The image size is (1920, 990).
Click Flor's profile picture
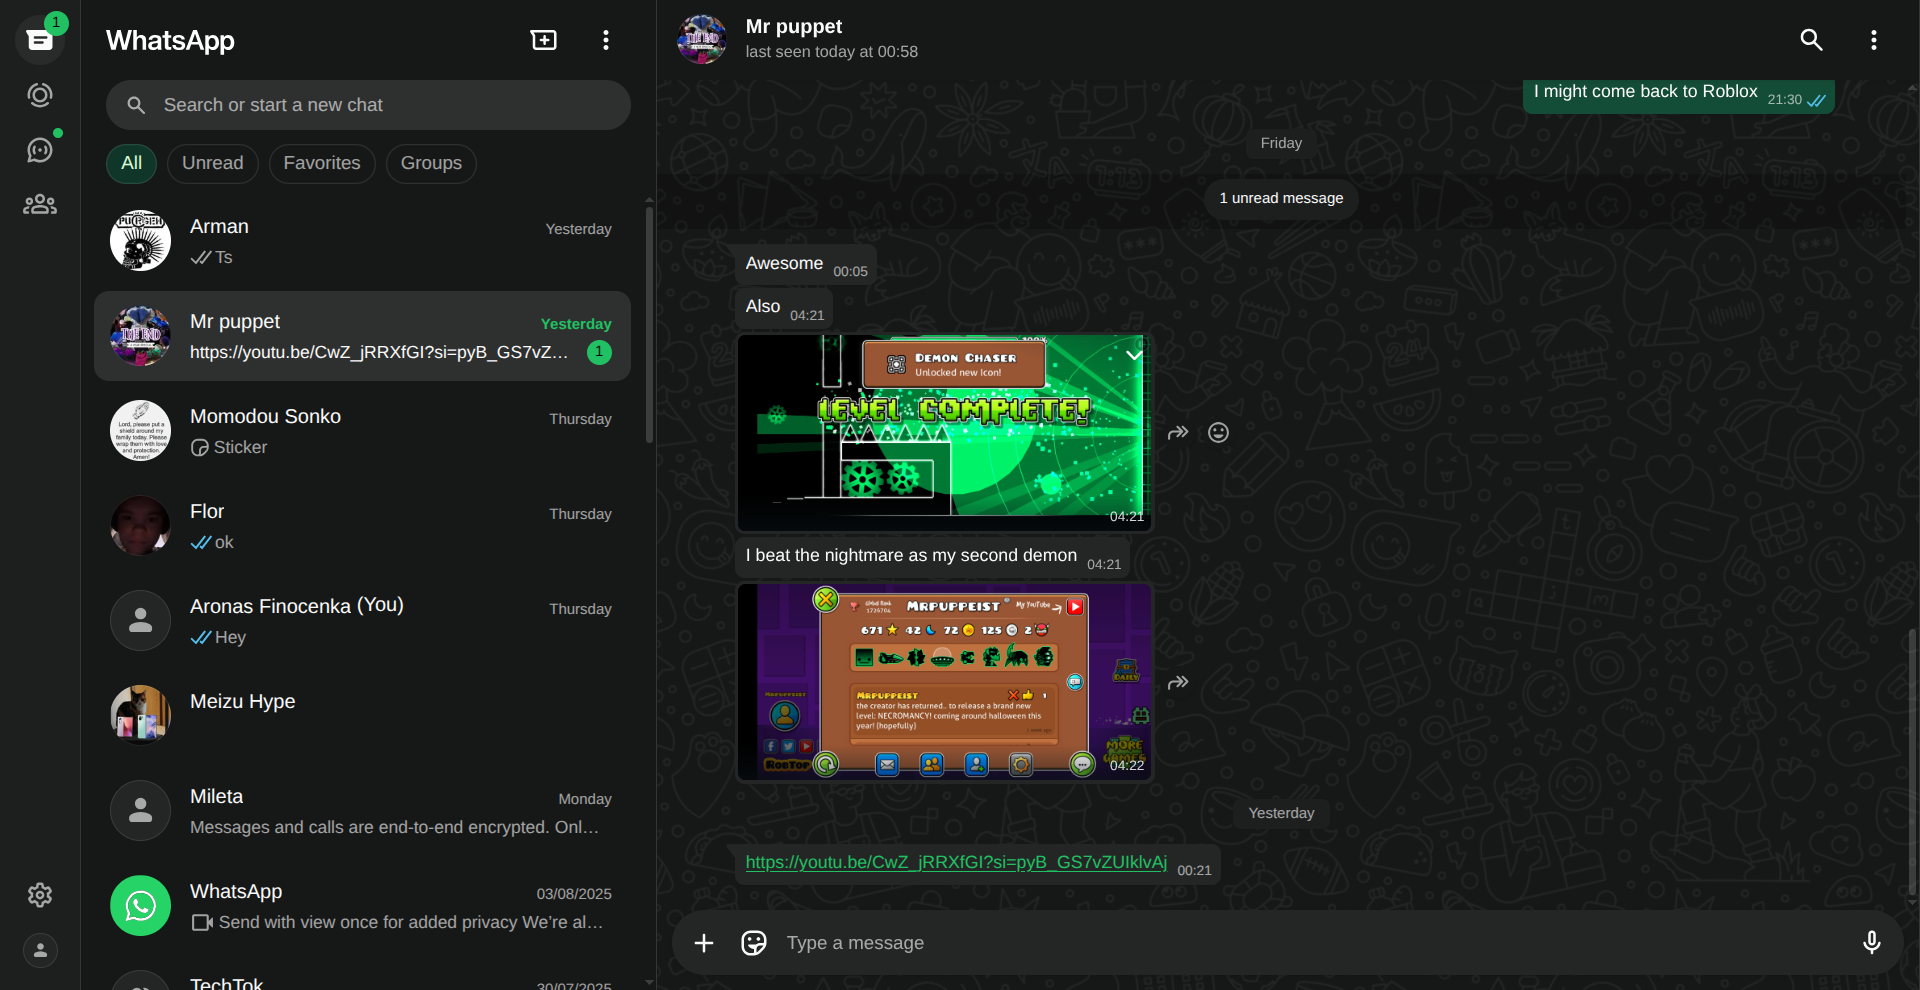click(140, 526)
